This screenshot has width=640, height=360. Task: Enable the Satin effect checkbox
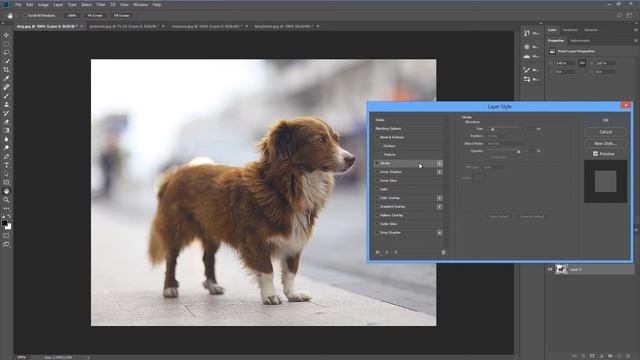point(377,189)
